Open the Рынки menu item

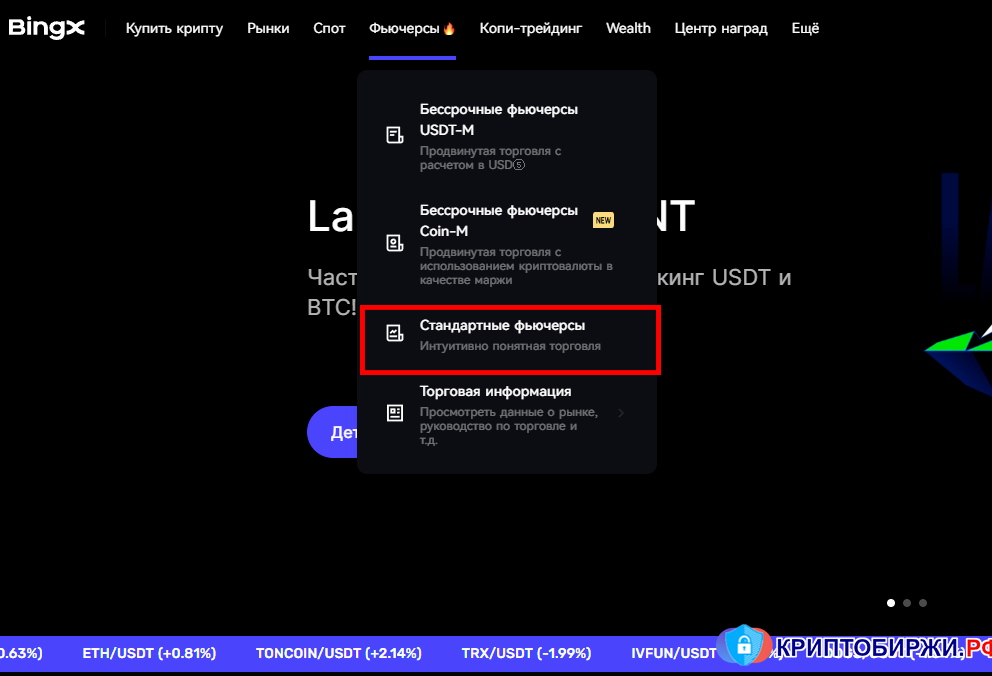coord(268,28)
